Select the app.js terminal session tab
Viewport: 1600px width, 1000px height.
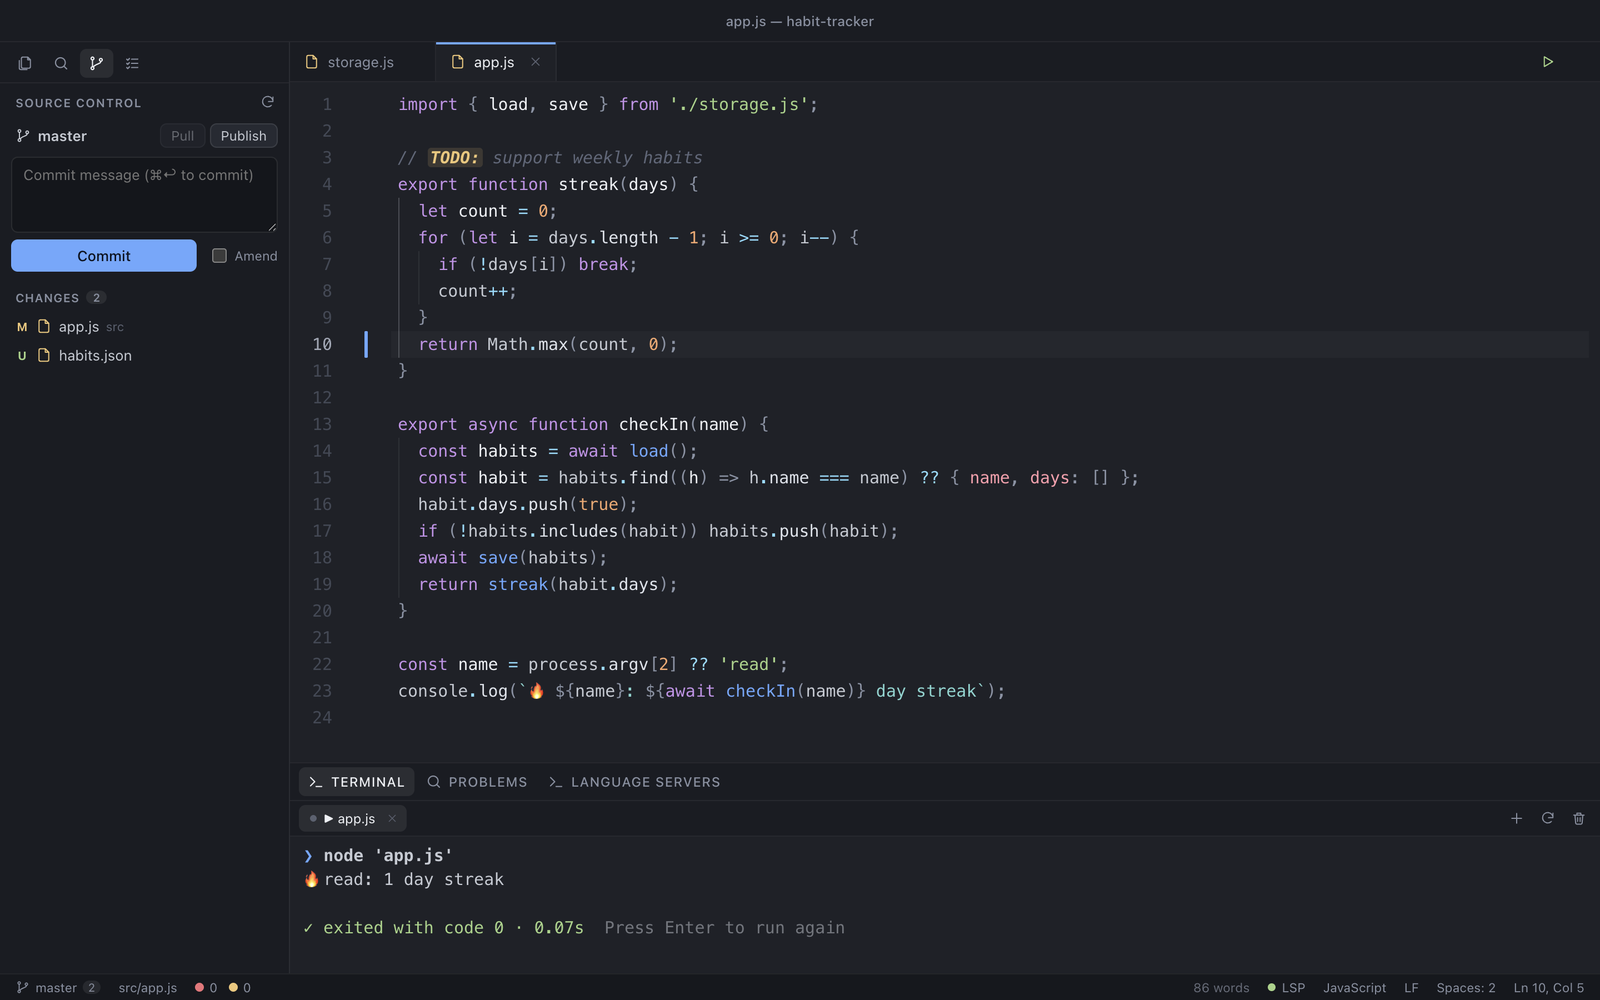352,818
